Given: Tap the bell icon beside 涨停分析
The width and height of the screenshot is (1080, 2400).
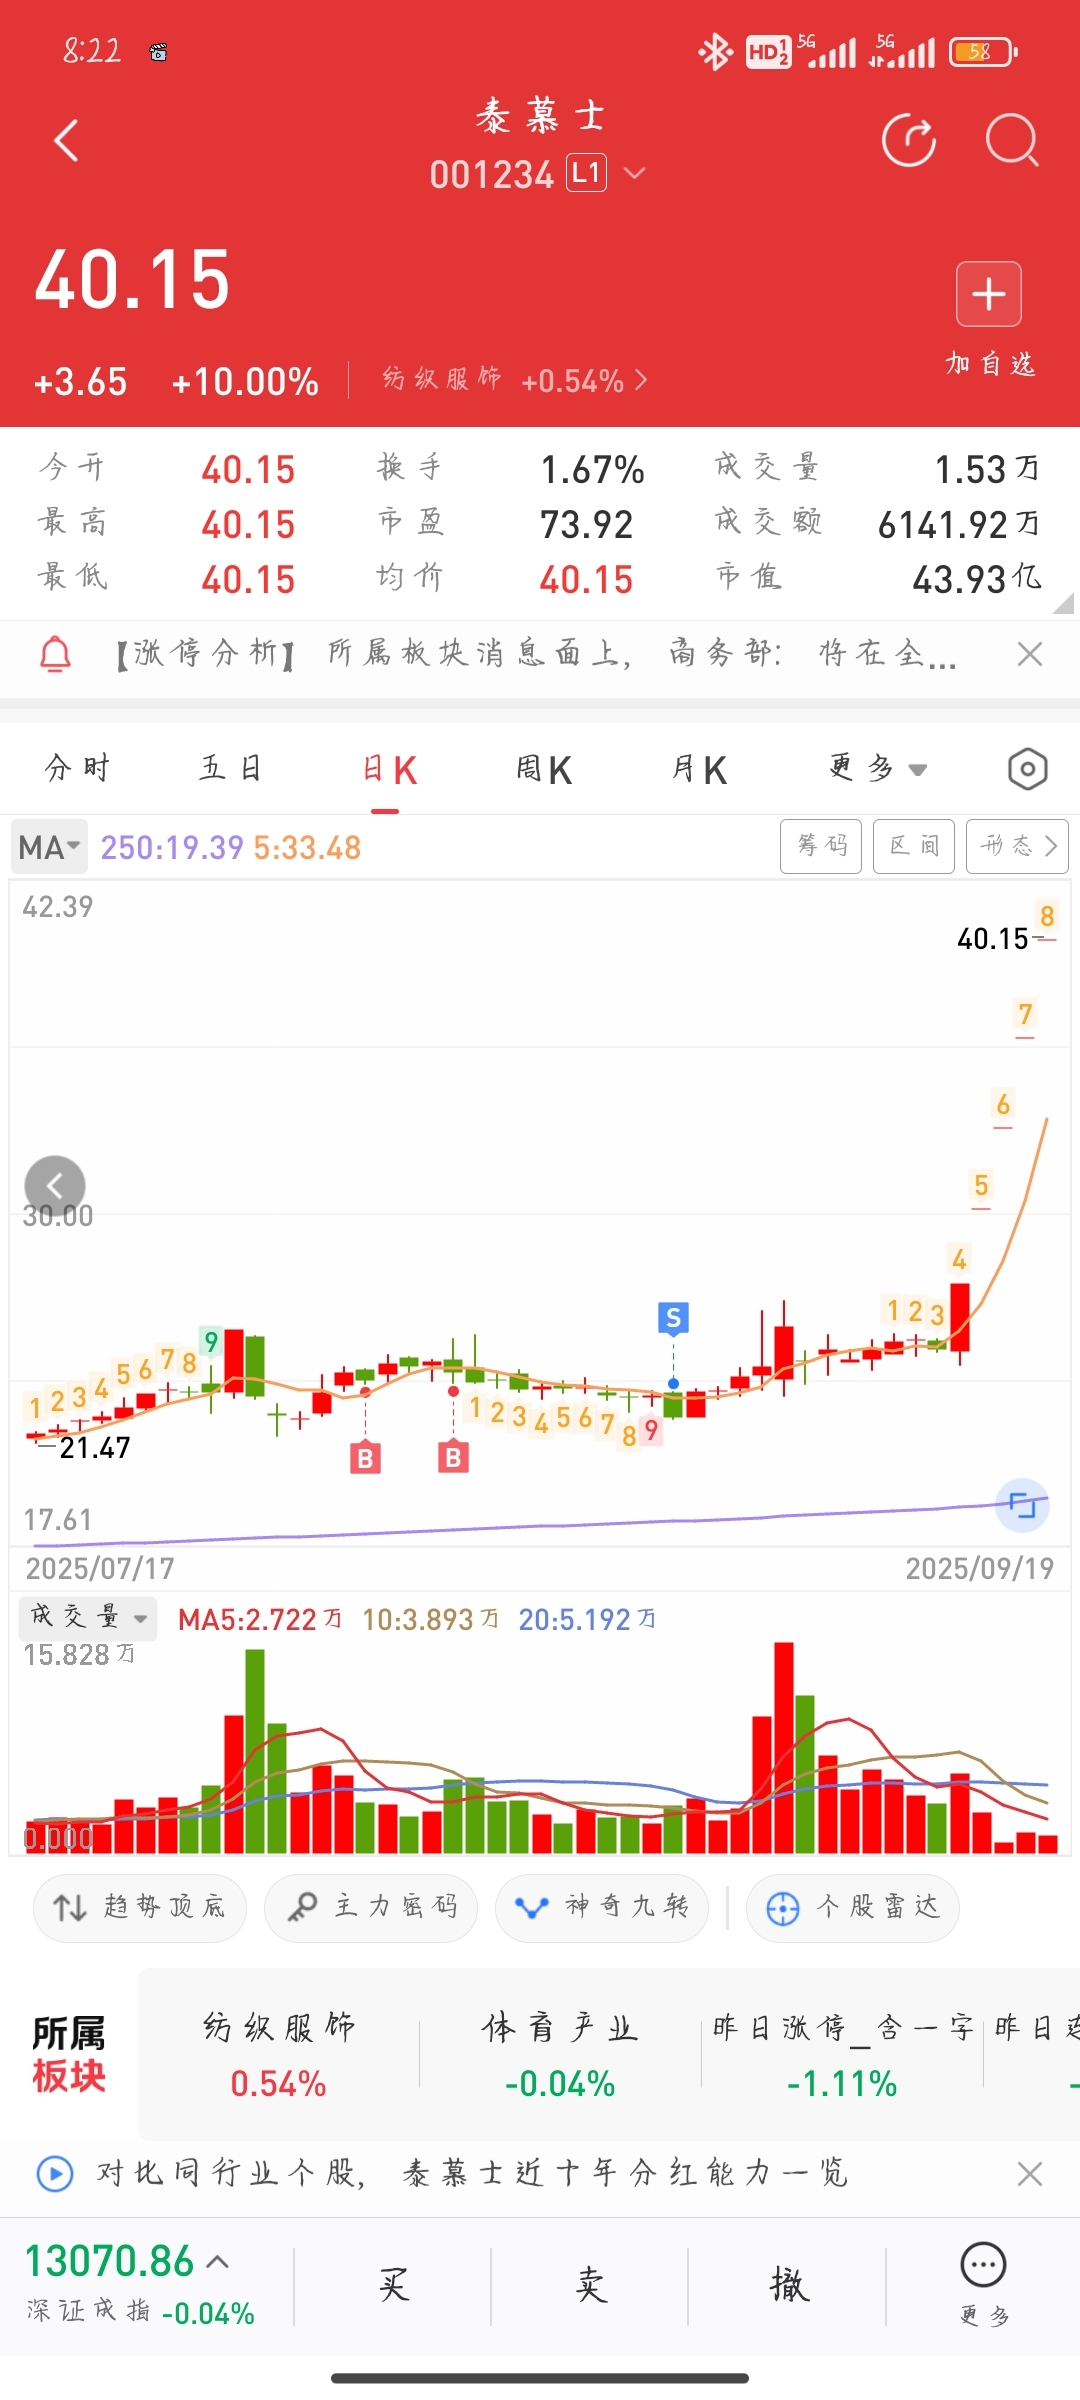Looking at the screenshot, I should pyautogui.click(x=55, y=654).
